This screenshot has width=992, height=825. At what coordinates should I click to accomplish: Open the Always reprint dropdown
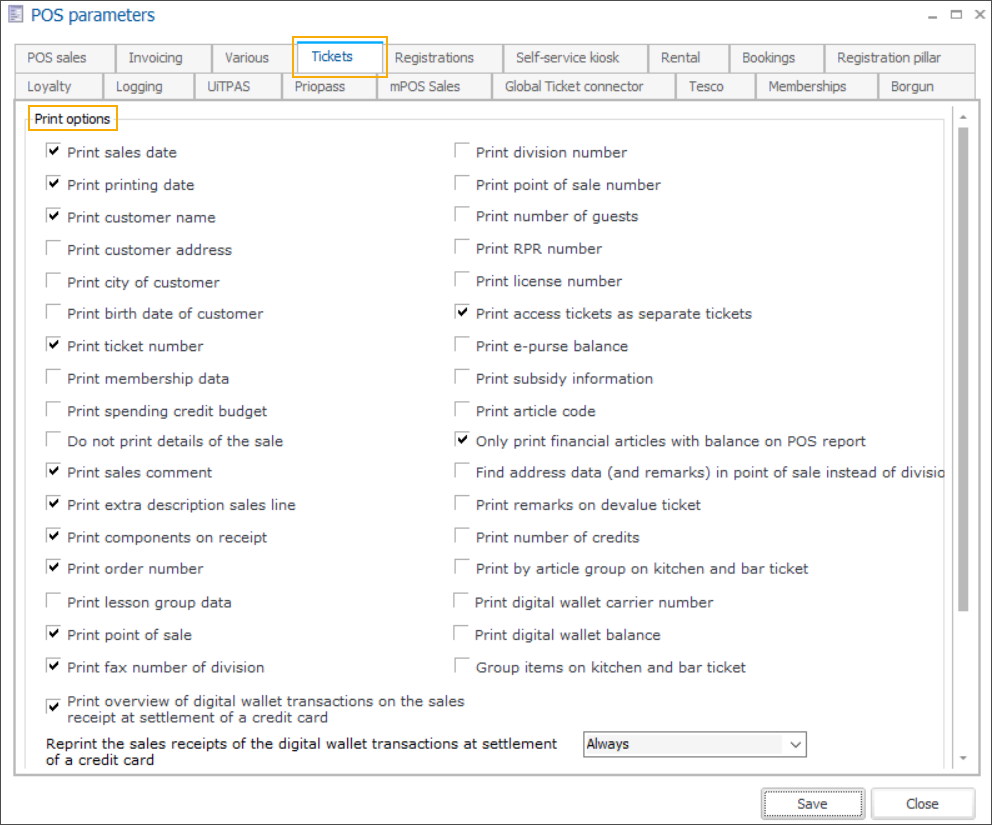[x=795, y=744]
